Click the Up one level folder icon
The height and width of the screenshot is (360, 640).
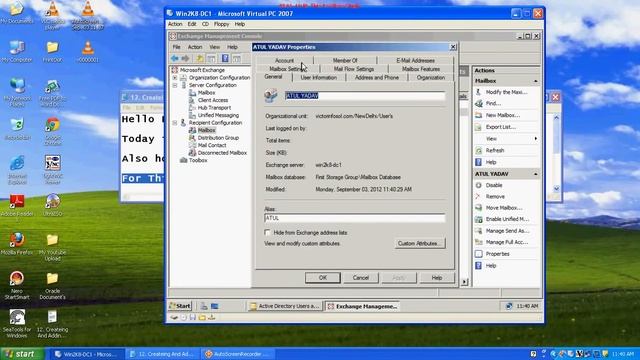200,58
